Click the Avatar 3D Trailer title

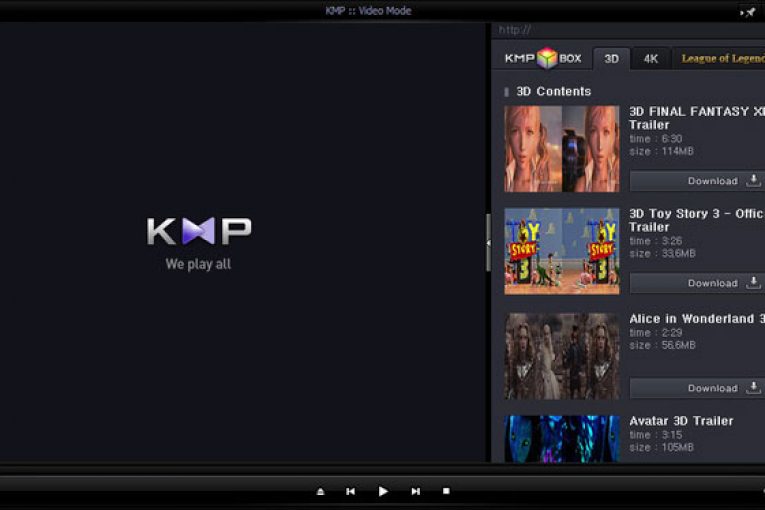pos(681,421)
